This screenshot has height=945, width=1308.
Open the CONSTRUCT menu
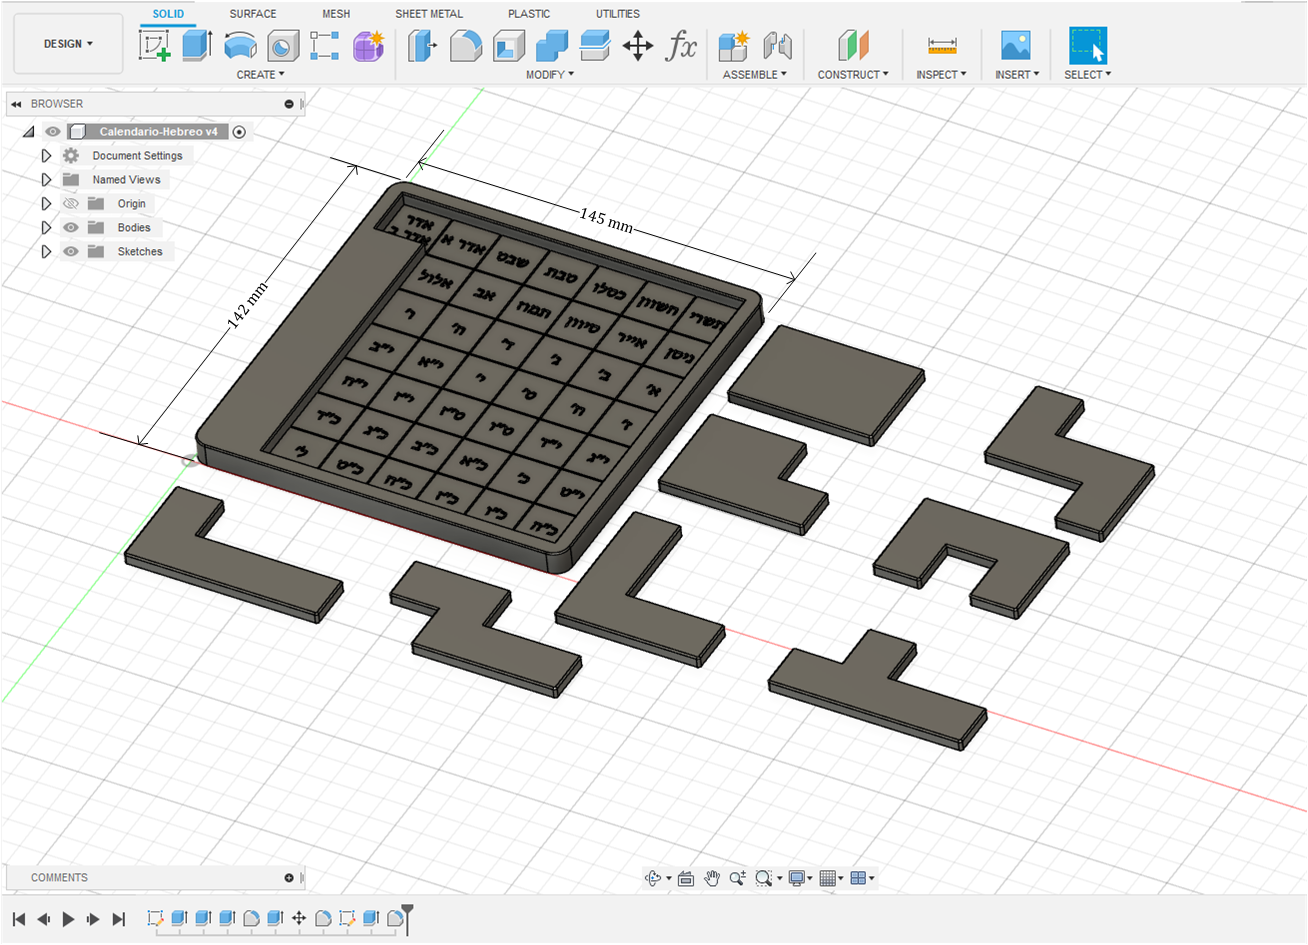852,75
